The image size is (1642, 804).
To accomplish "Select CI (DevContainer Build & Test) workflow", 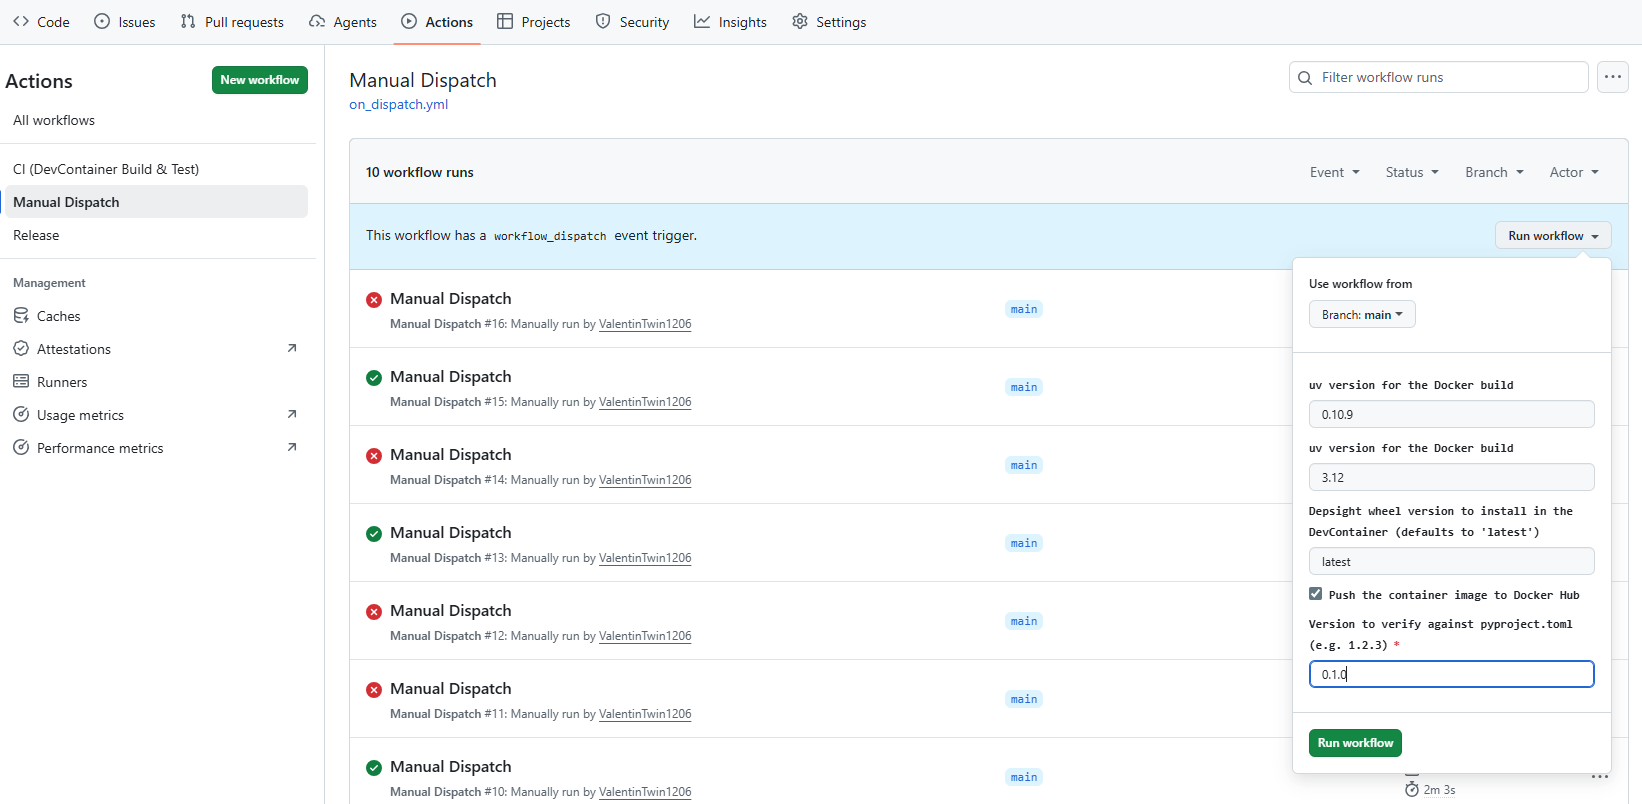I will coord(106,169).
